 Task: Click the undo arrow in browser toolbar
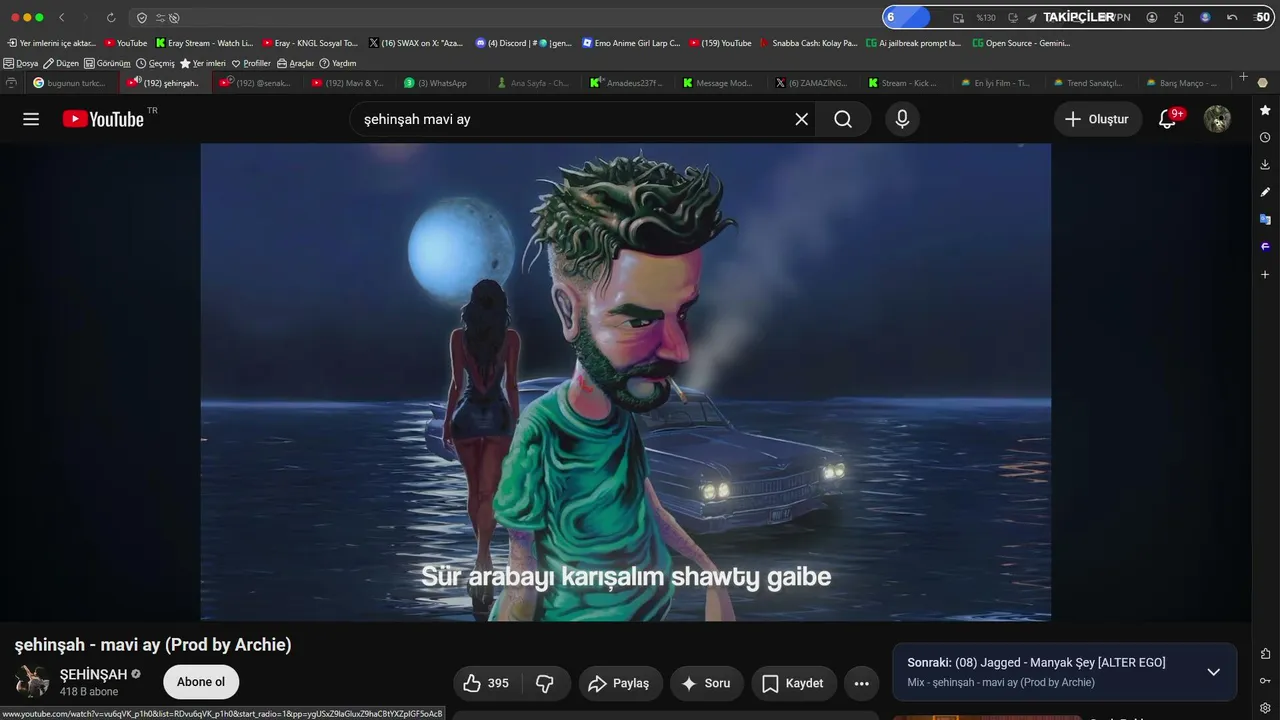pyautogui.click(x=1232, y=17)
